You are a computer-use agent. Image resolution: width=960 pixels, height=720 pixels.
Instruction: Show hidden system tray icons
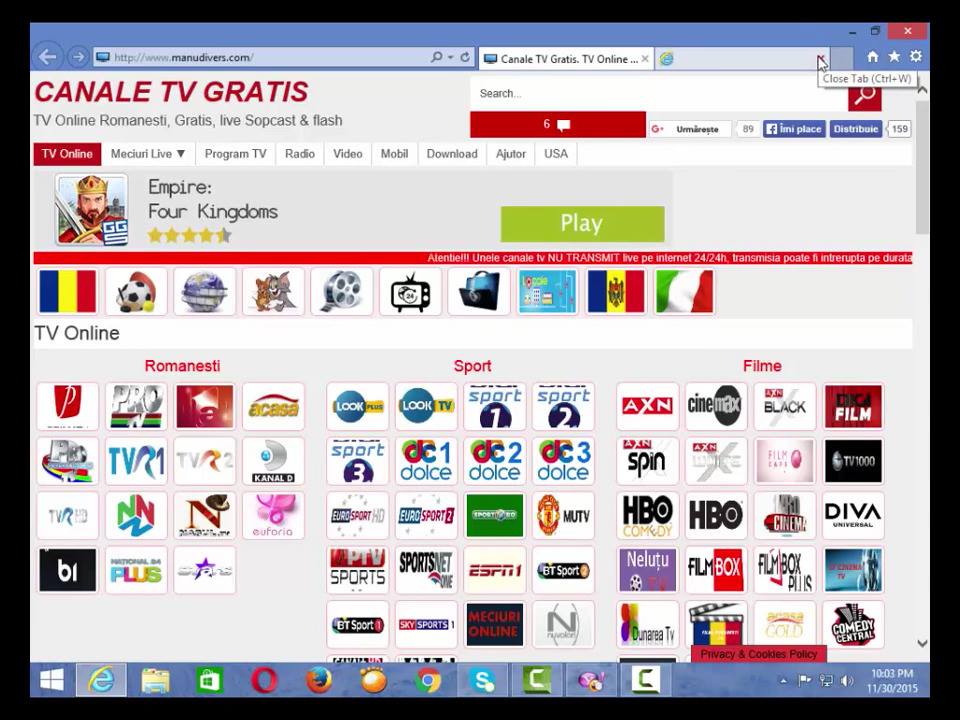[783, 680]
